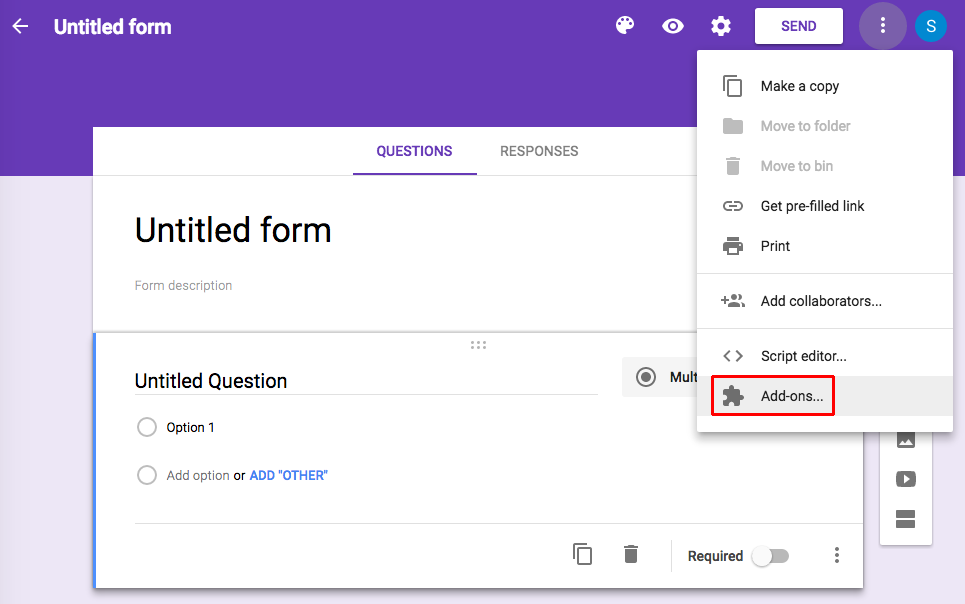The image size is (965, 604).
Task: Edit the Untitled Question text field
Action: click(366, 381)
